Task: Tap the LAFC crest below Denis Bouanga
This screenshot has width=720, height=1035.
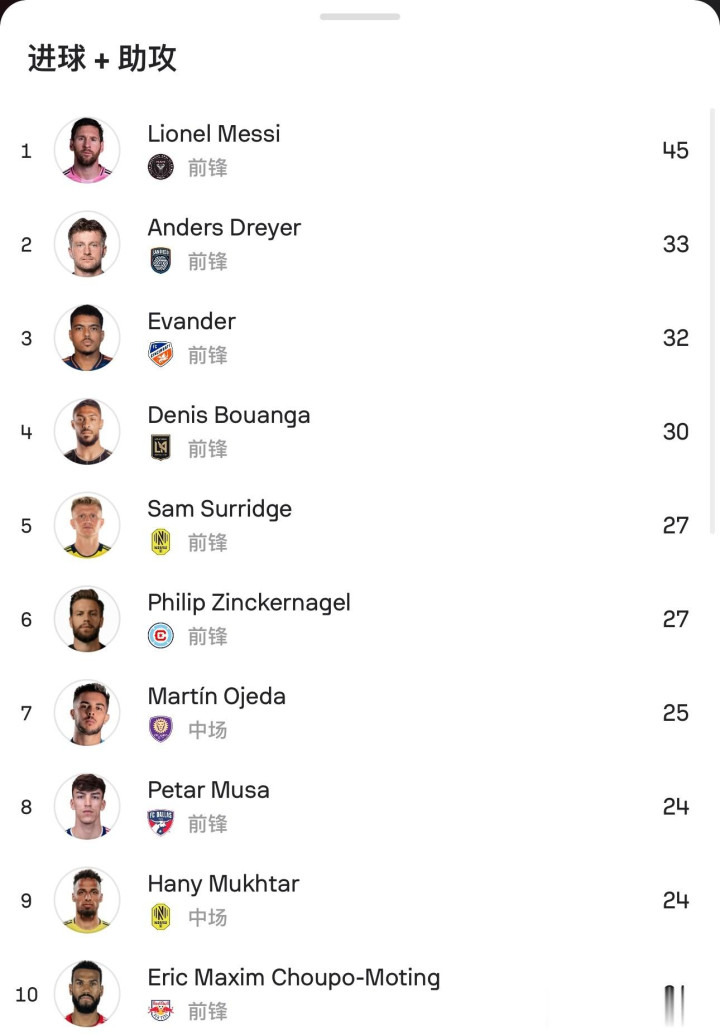Action: (160, 448)
